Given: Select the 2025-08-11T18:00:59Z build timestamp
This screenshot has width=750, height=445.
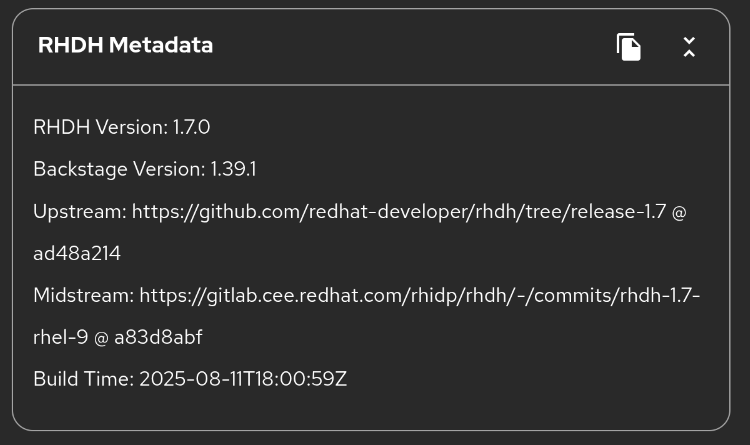Looking at the screenshot, I should coord(243,380).
